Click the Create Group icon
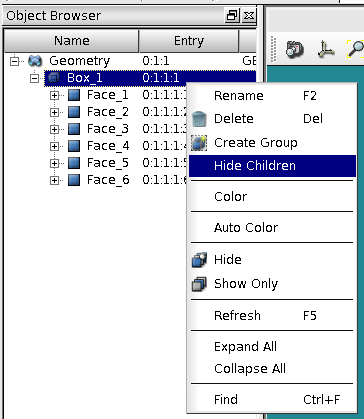The height and width of the screenshot is (419, 364). coord(199,143)
